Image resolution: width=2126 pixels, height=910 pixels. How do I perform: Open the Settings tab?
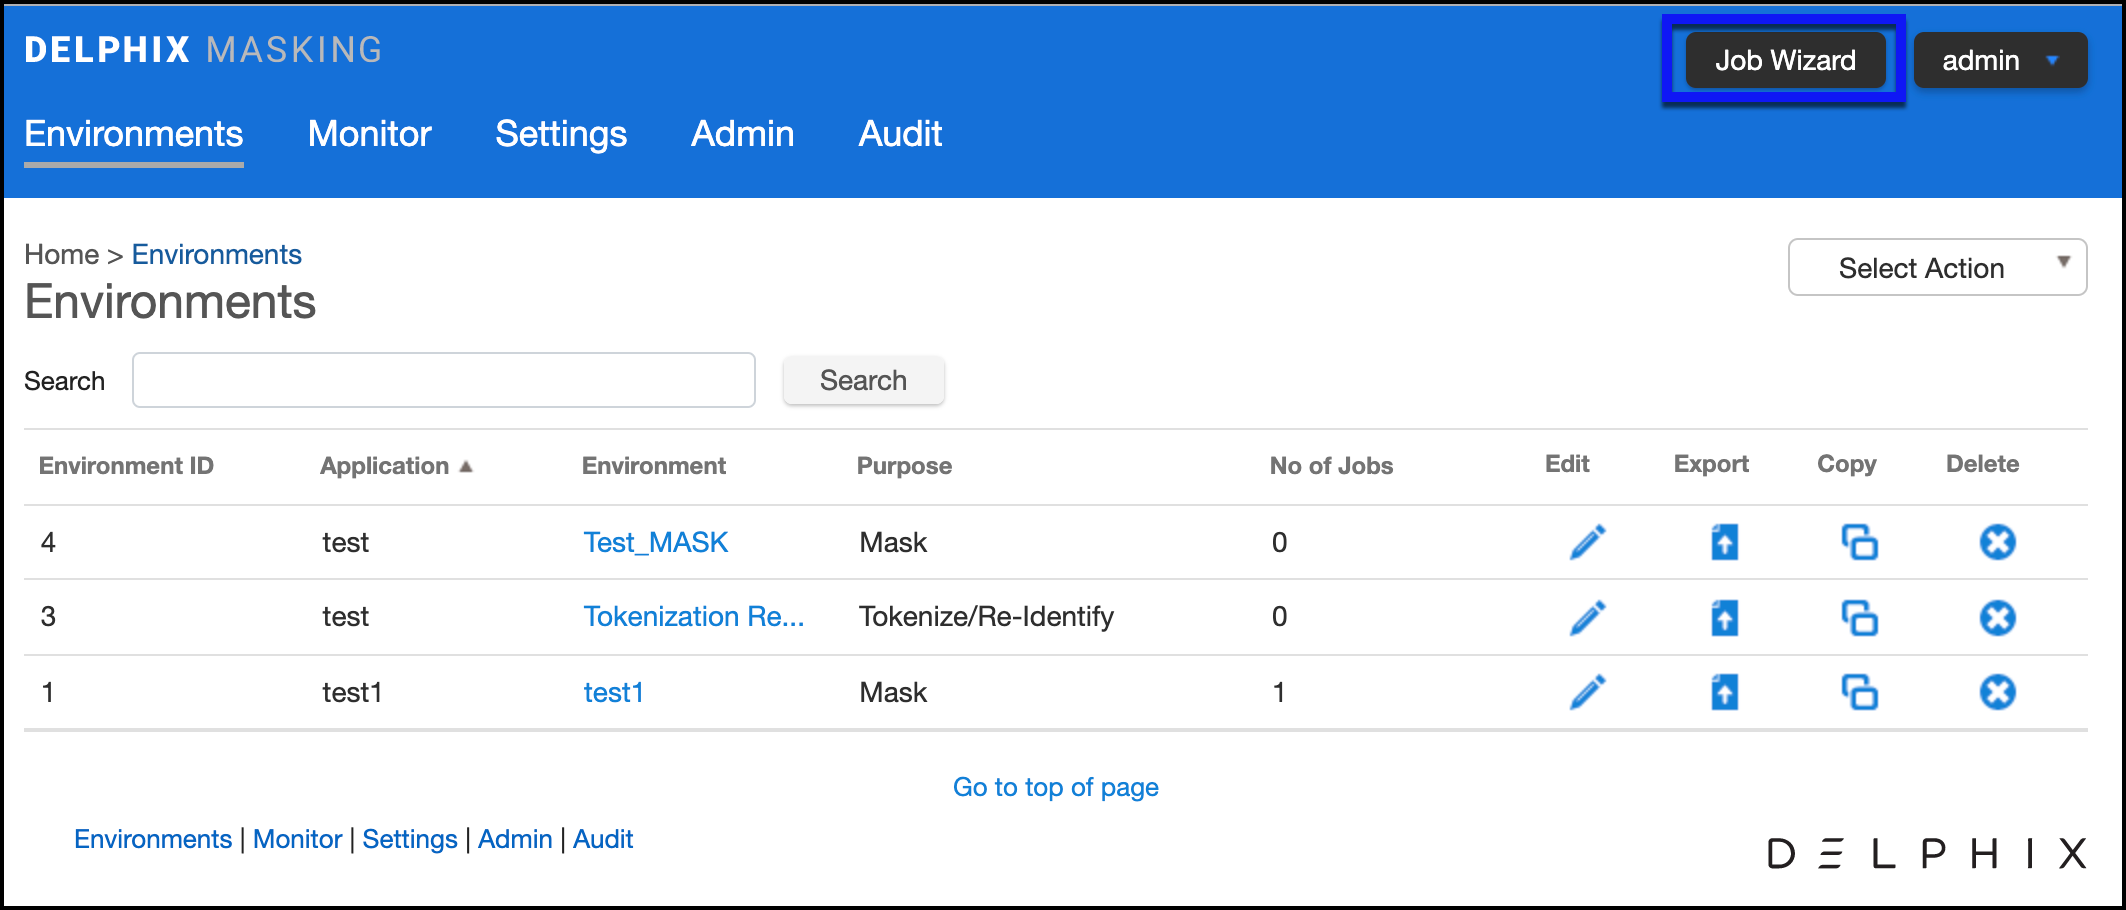click(x=561, y=134)
